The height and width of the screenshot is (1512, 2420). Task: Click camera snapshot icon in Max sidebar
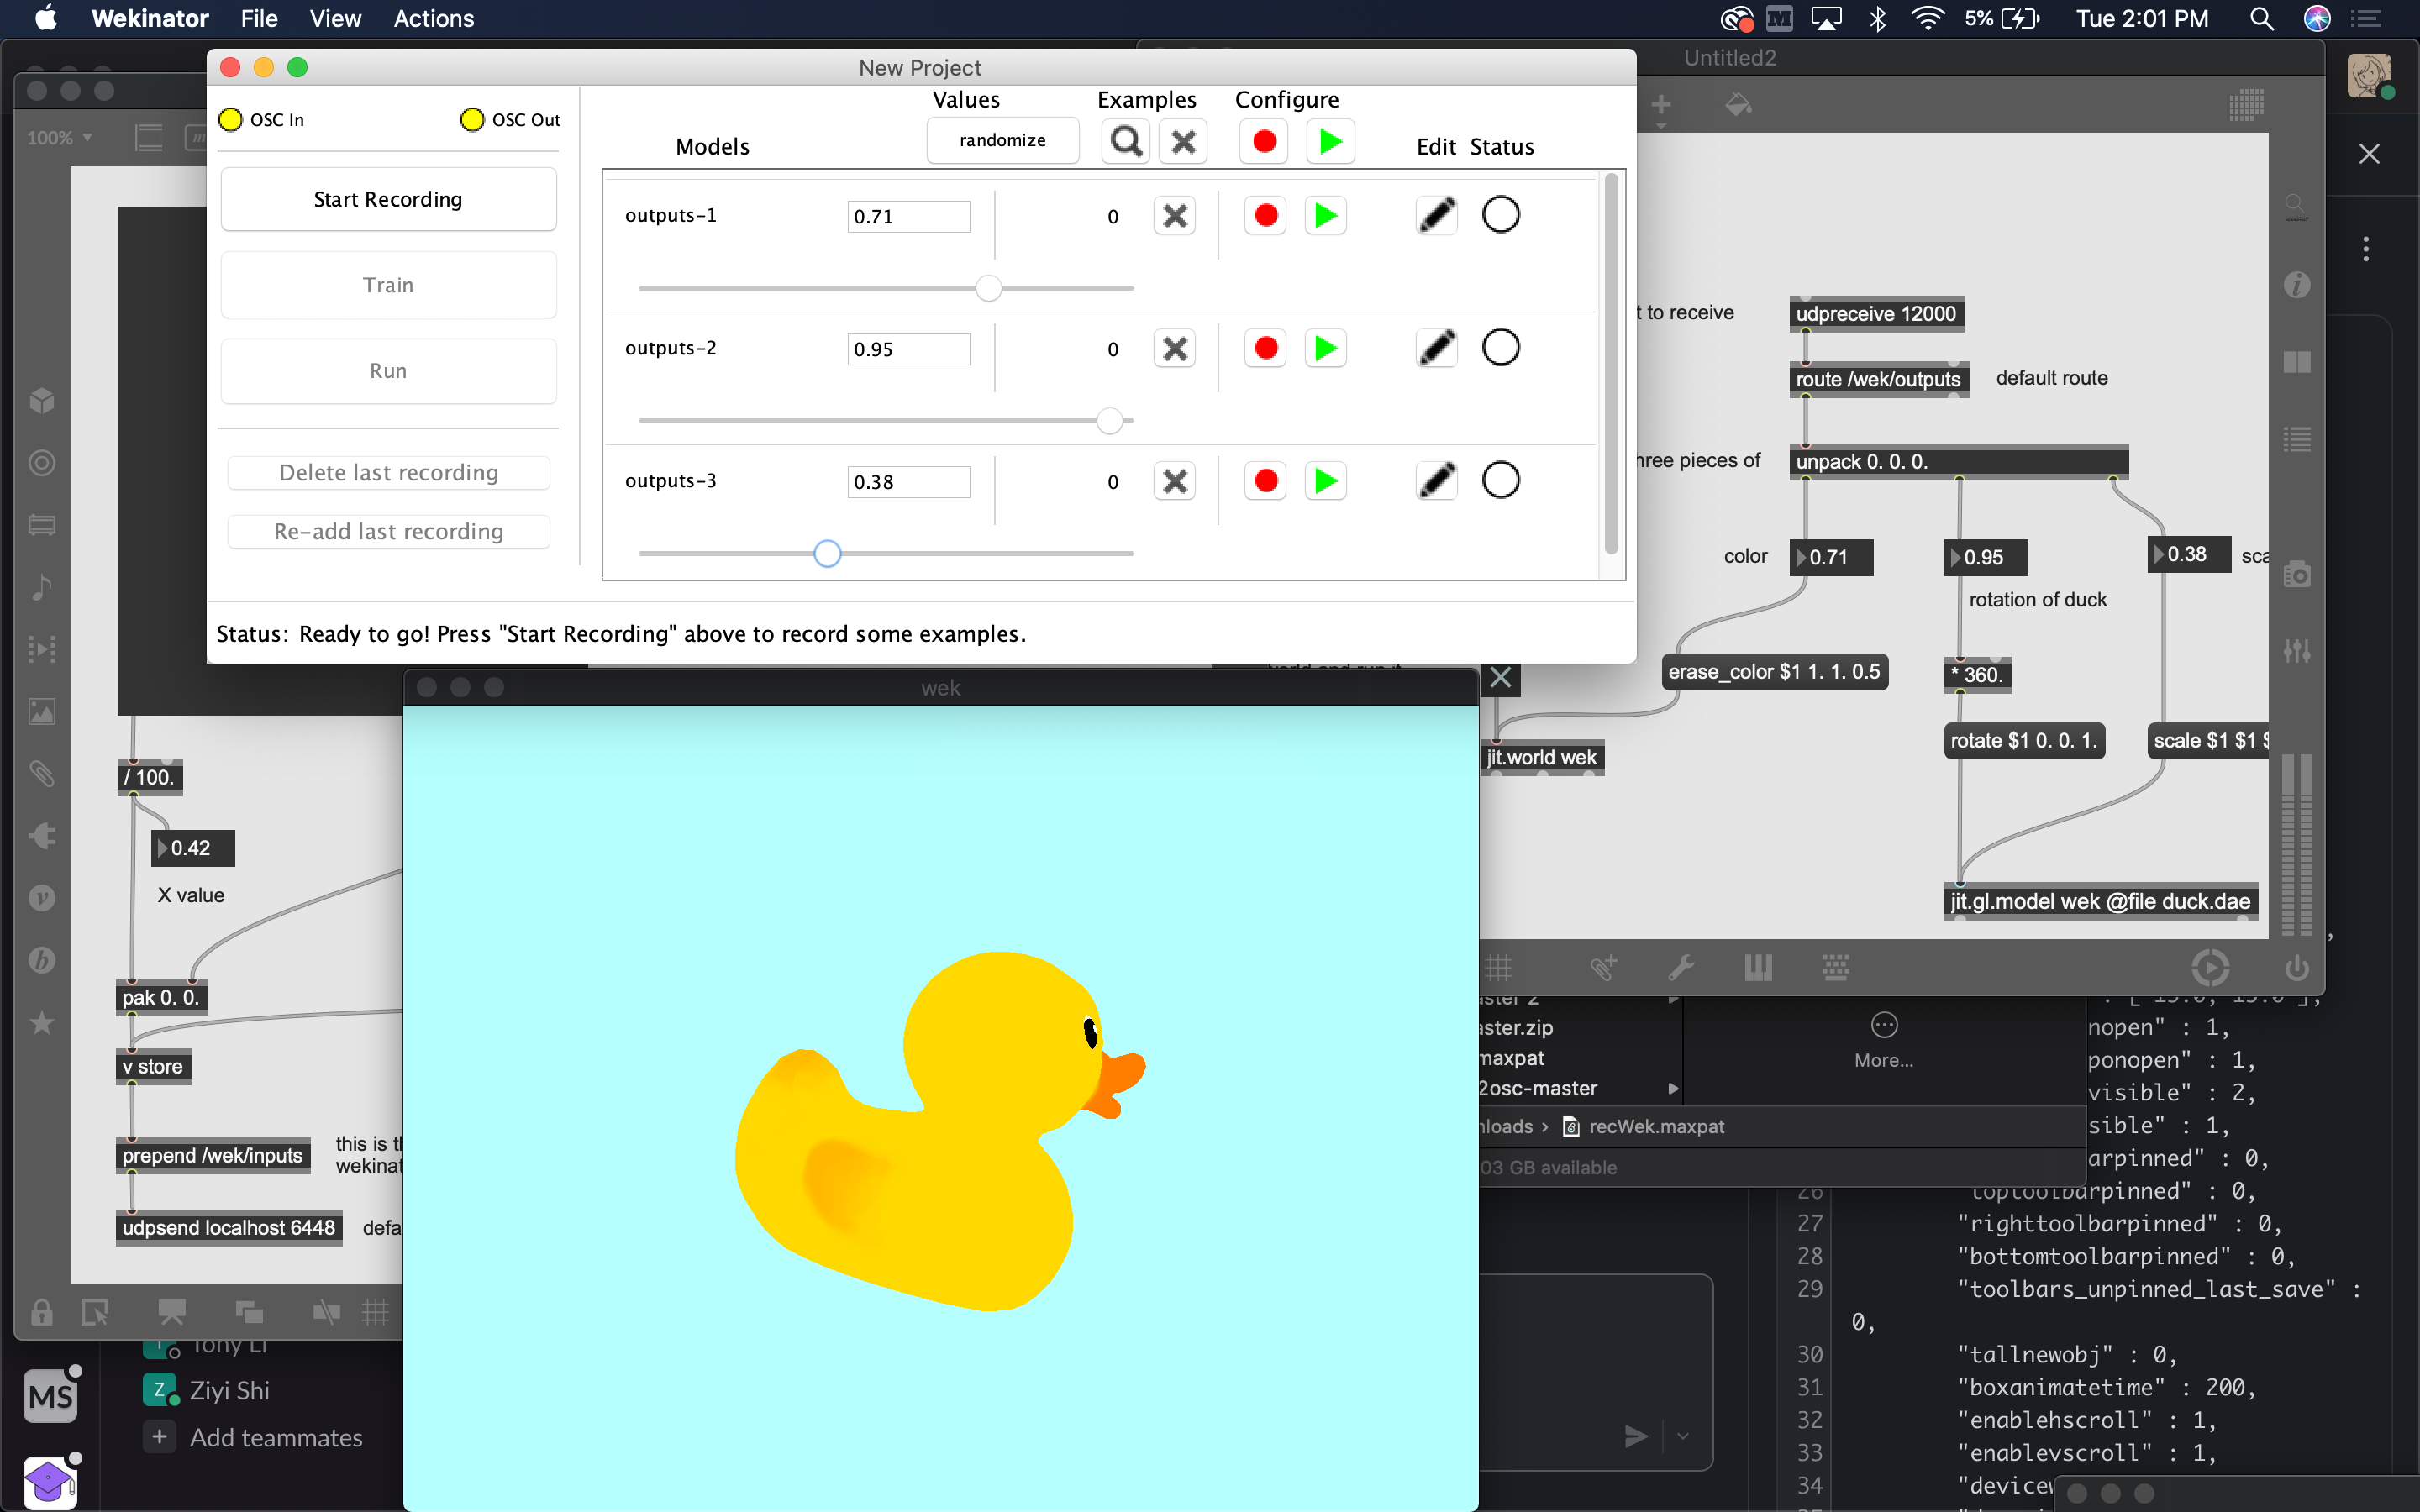pyautogui.click(x=2297, y=575)
